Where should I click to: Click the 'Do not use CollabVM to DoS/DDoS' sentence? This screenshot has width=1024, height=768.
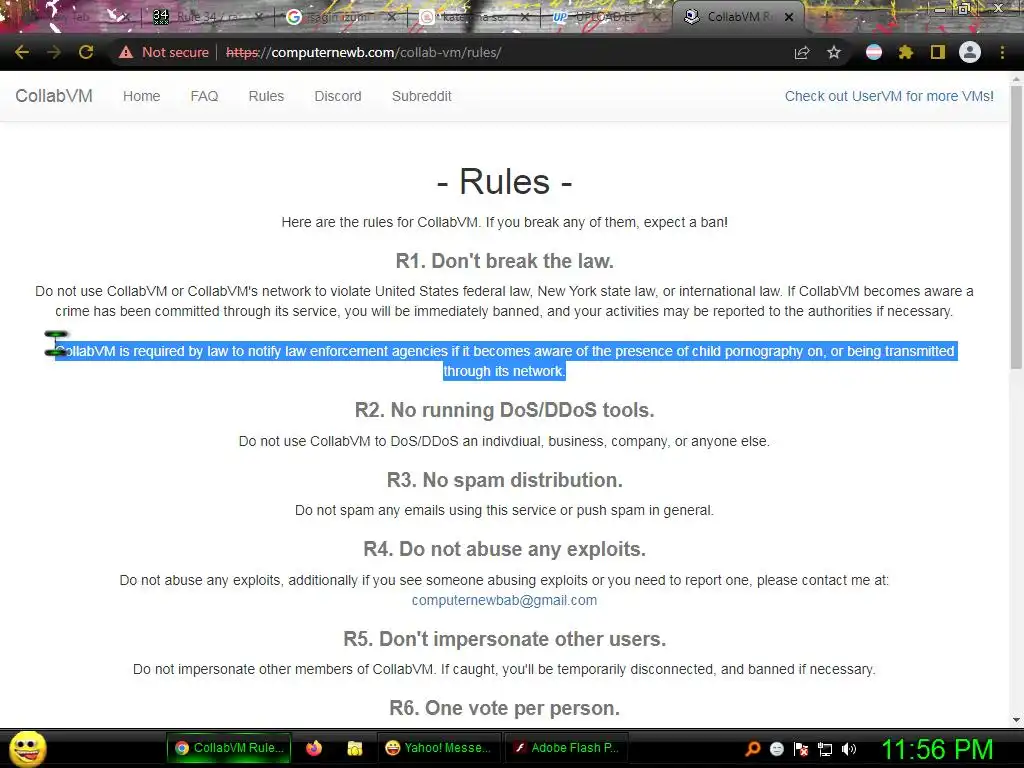coord(504,441)
